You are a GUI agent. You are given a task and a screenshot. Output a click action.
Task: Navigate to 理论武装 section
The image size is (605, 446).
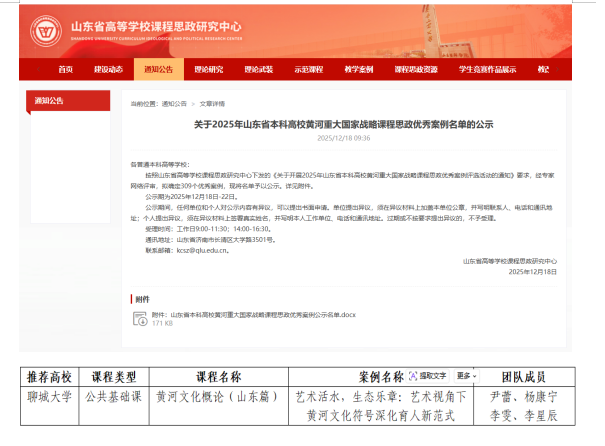[x=258, y=70]
